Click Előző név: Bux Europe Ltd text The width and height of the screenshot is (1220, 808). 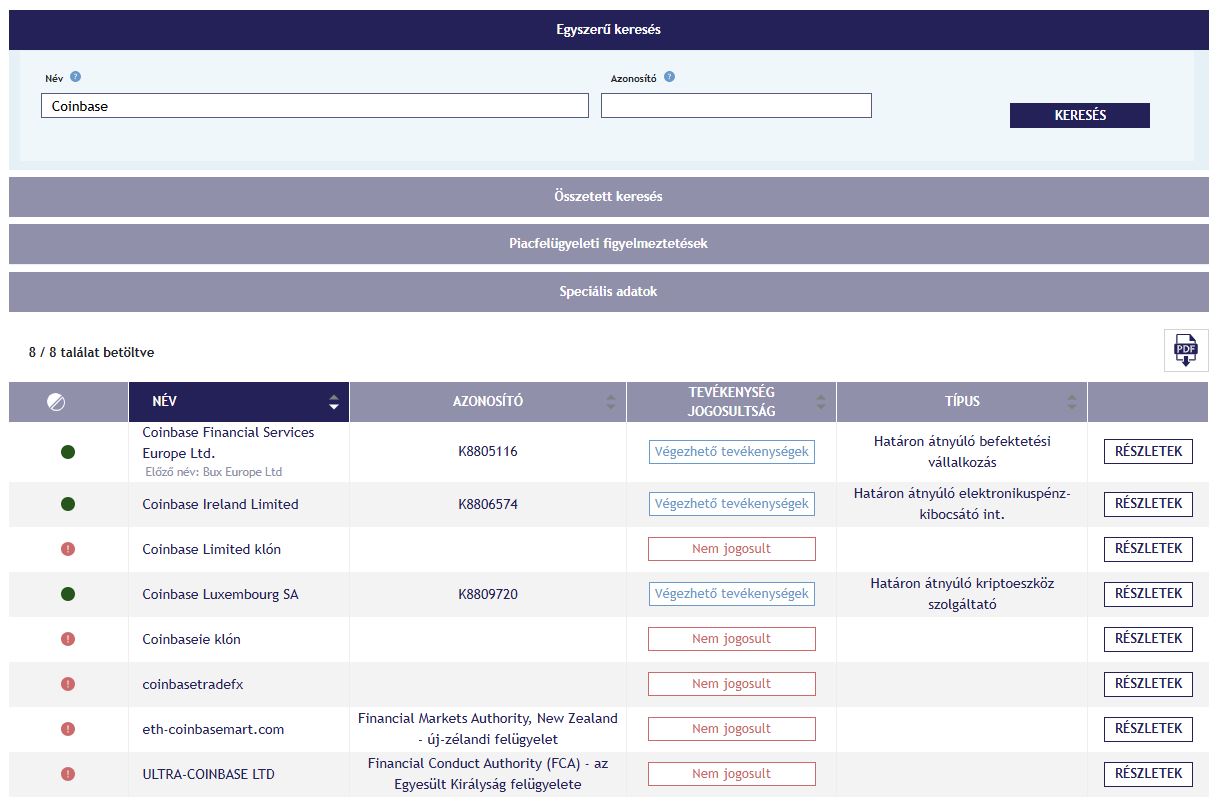[x=212, y=472]
